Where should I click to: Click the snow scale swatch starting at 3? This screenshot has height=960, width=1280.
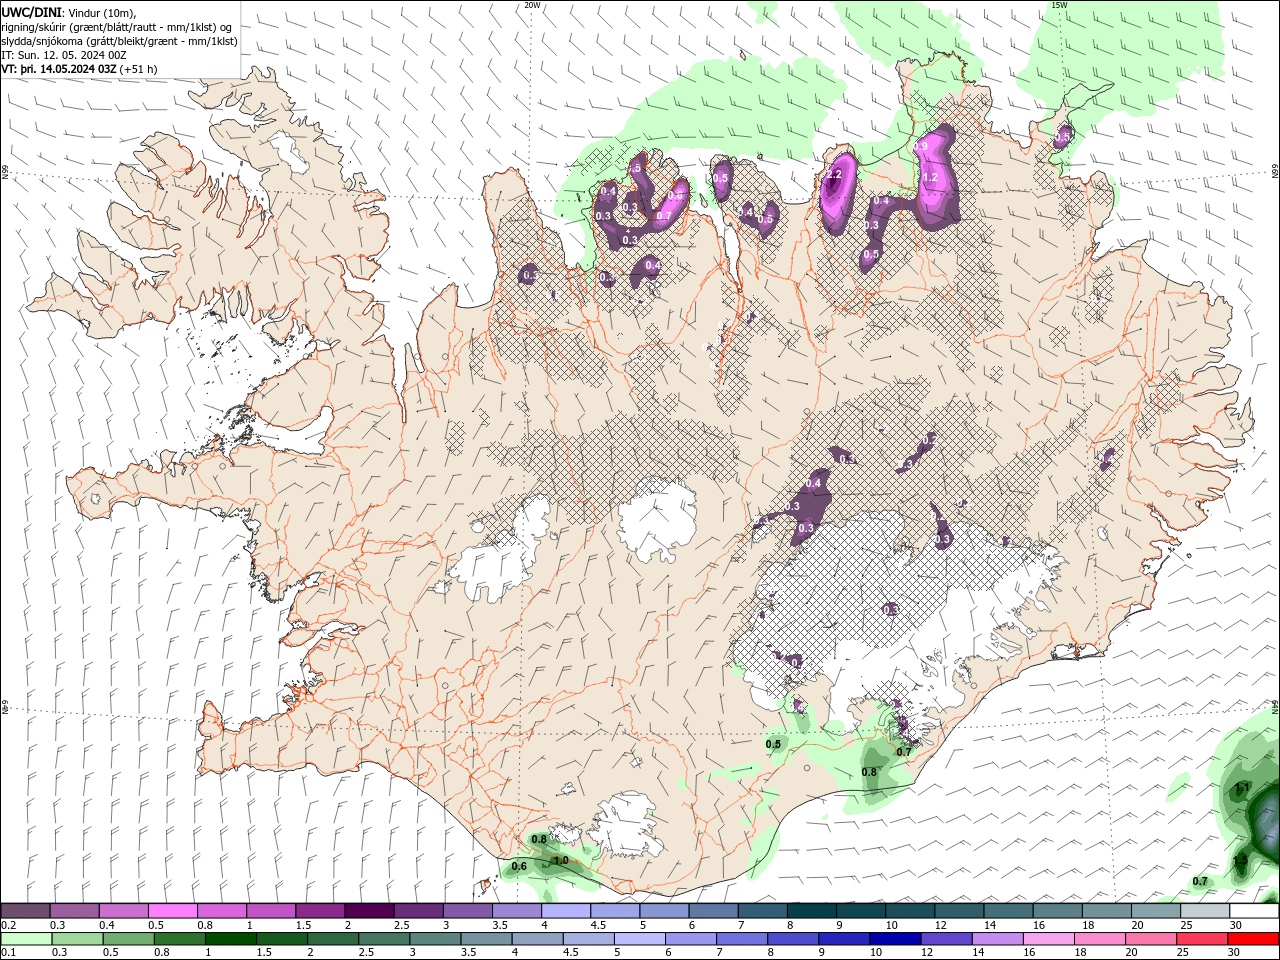pyautogui.click(x=467, y=911)
